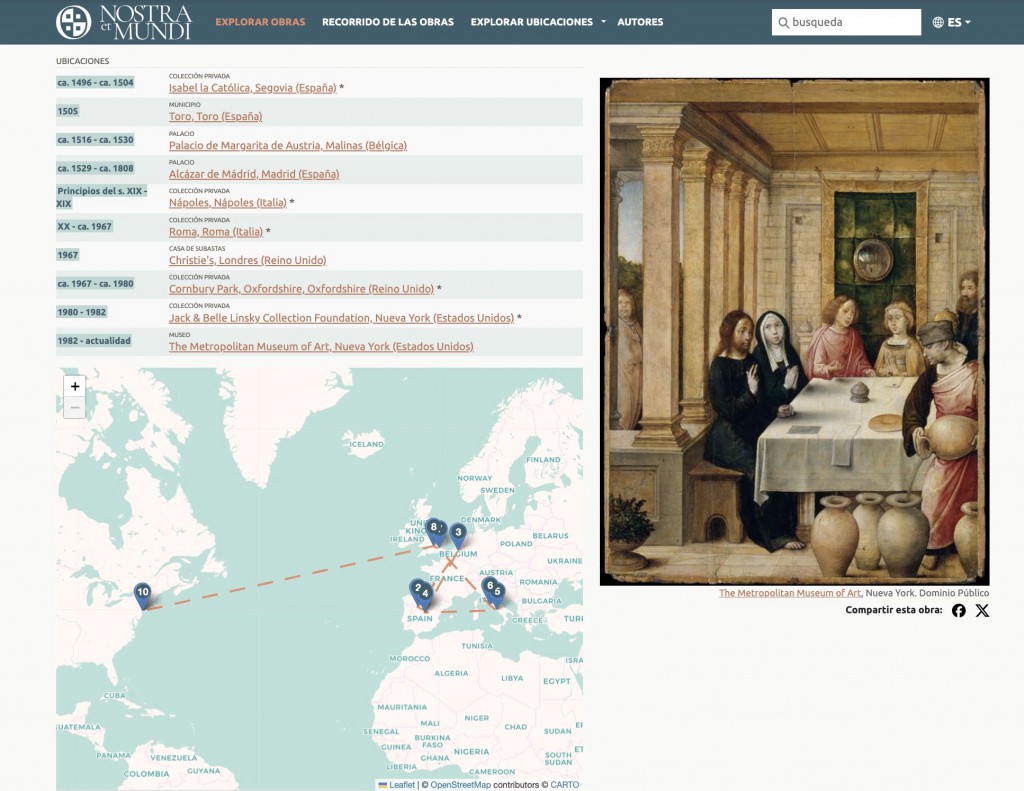Screen dimensions: 1024x791
Task: Click the painting image
Action: (x=795, y=332)
